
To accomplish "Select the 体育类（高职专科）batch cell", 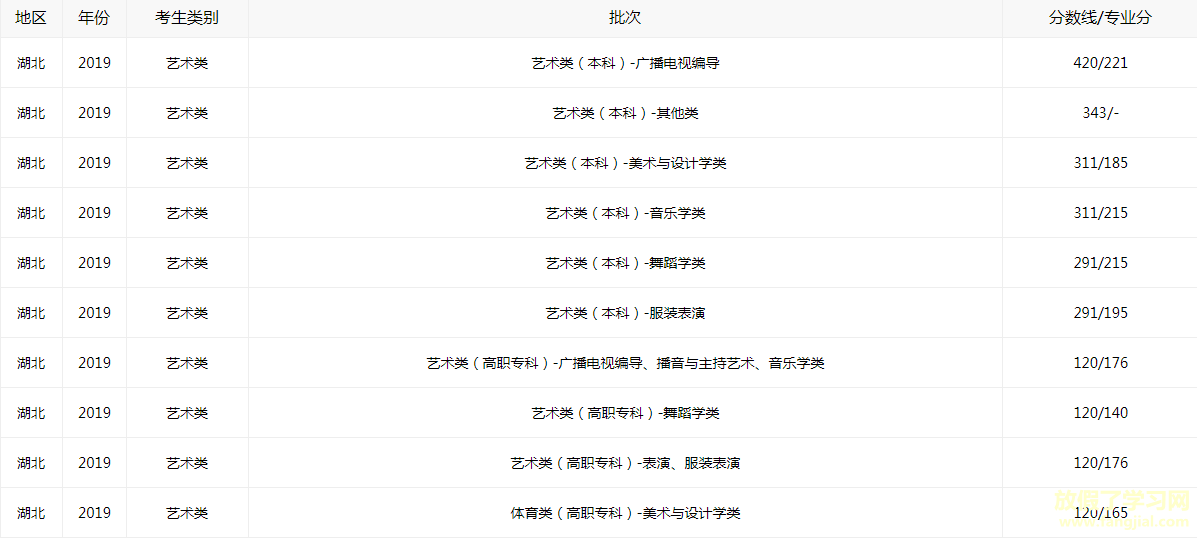I will click(625, 513).
